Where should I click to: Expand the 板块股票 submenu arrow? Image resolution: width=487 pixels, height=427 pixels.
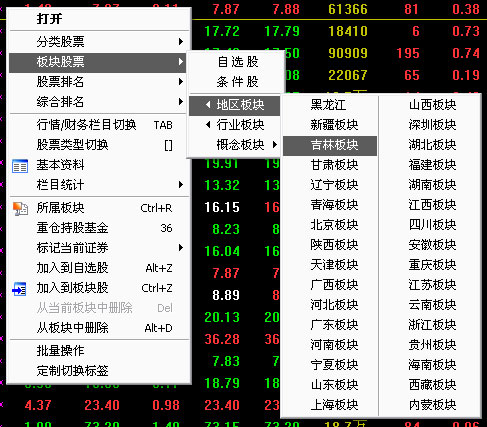(181, 62)
